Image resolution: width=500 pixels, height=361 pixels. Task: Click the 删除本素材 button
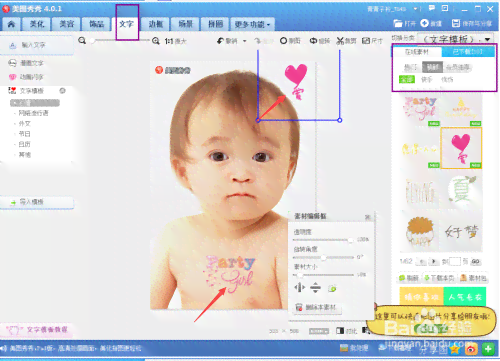coord(317,307)
